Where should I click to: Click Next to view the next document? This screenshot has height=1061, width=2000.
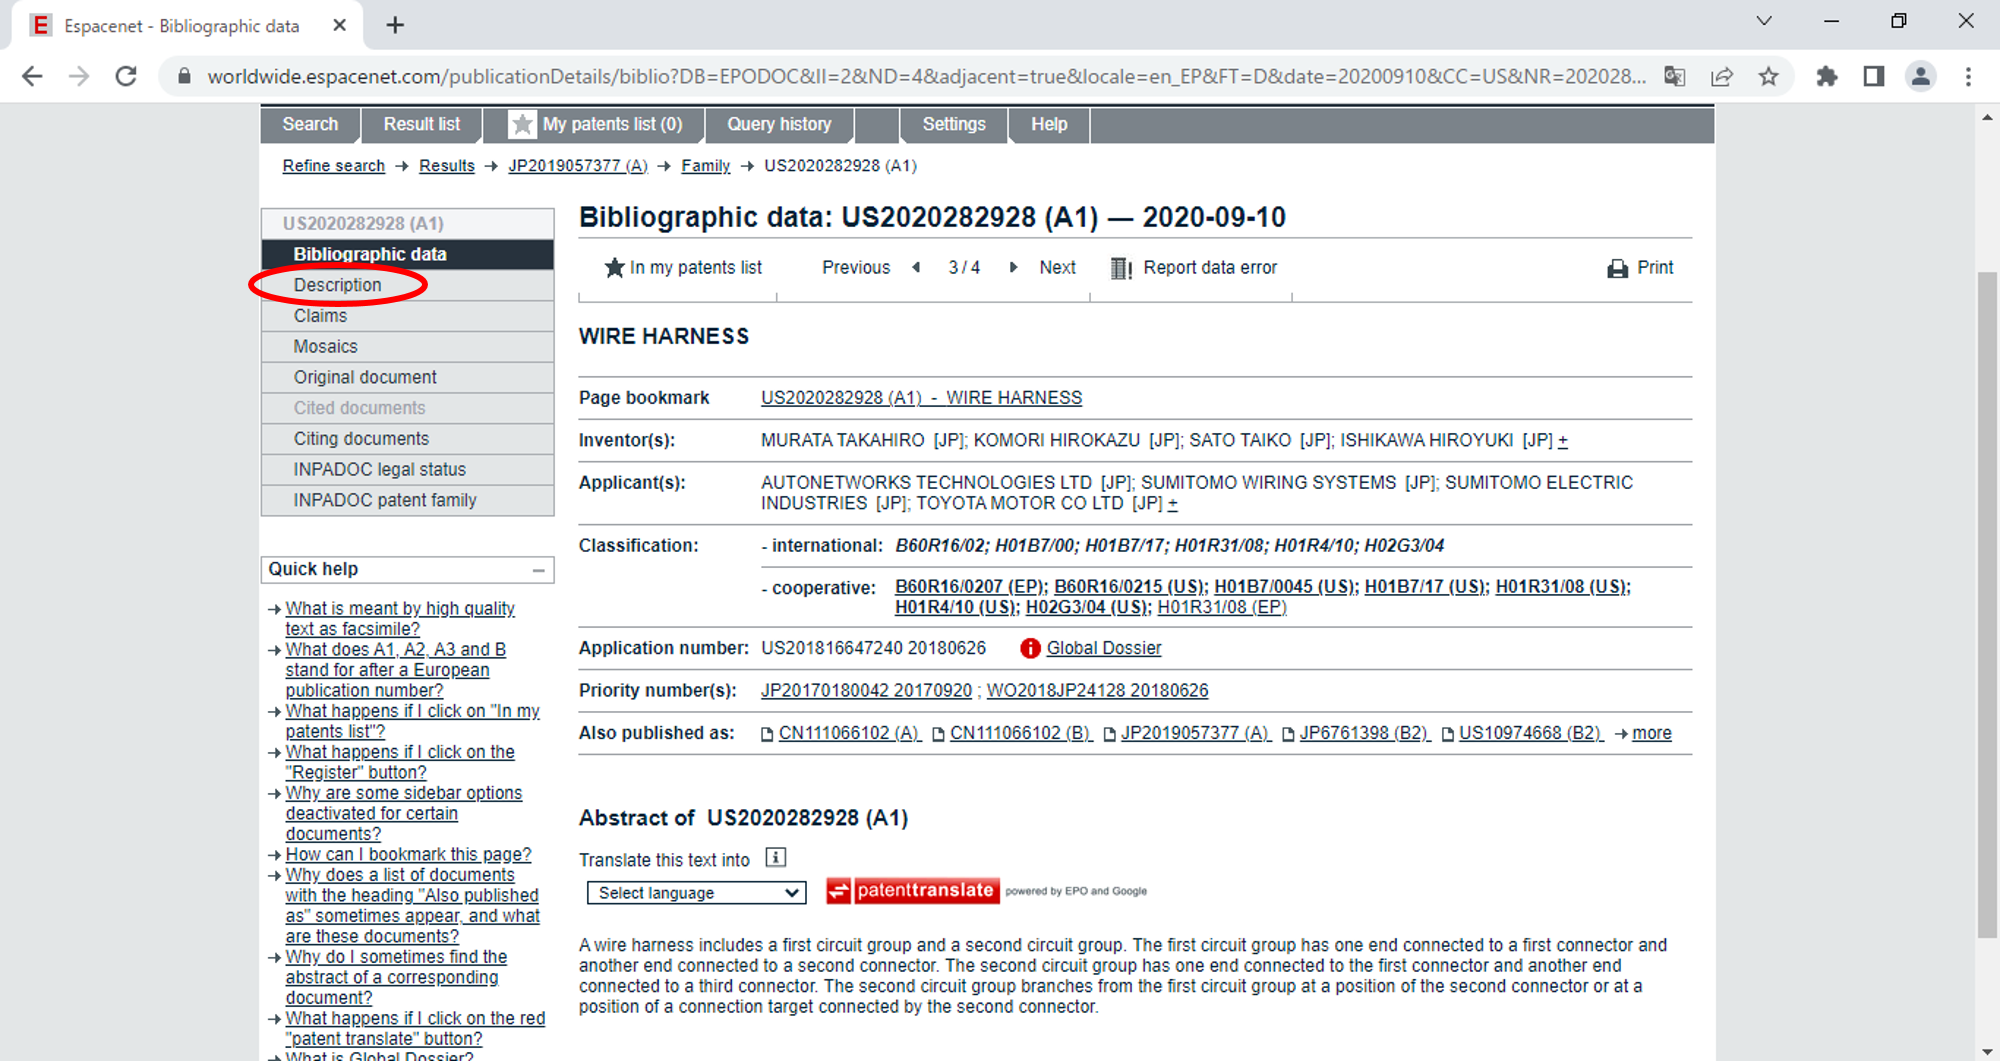(x=1057, y=267)
